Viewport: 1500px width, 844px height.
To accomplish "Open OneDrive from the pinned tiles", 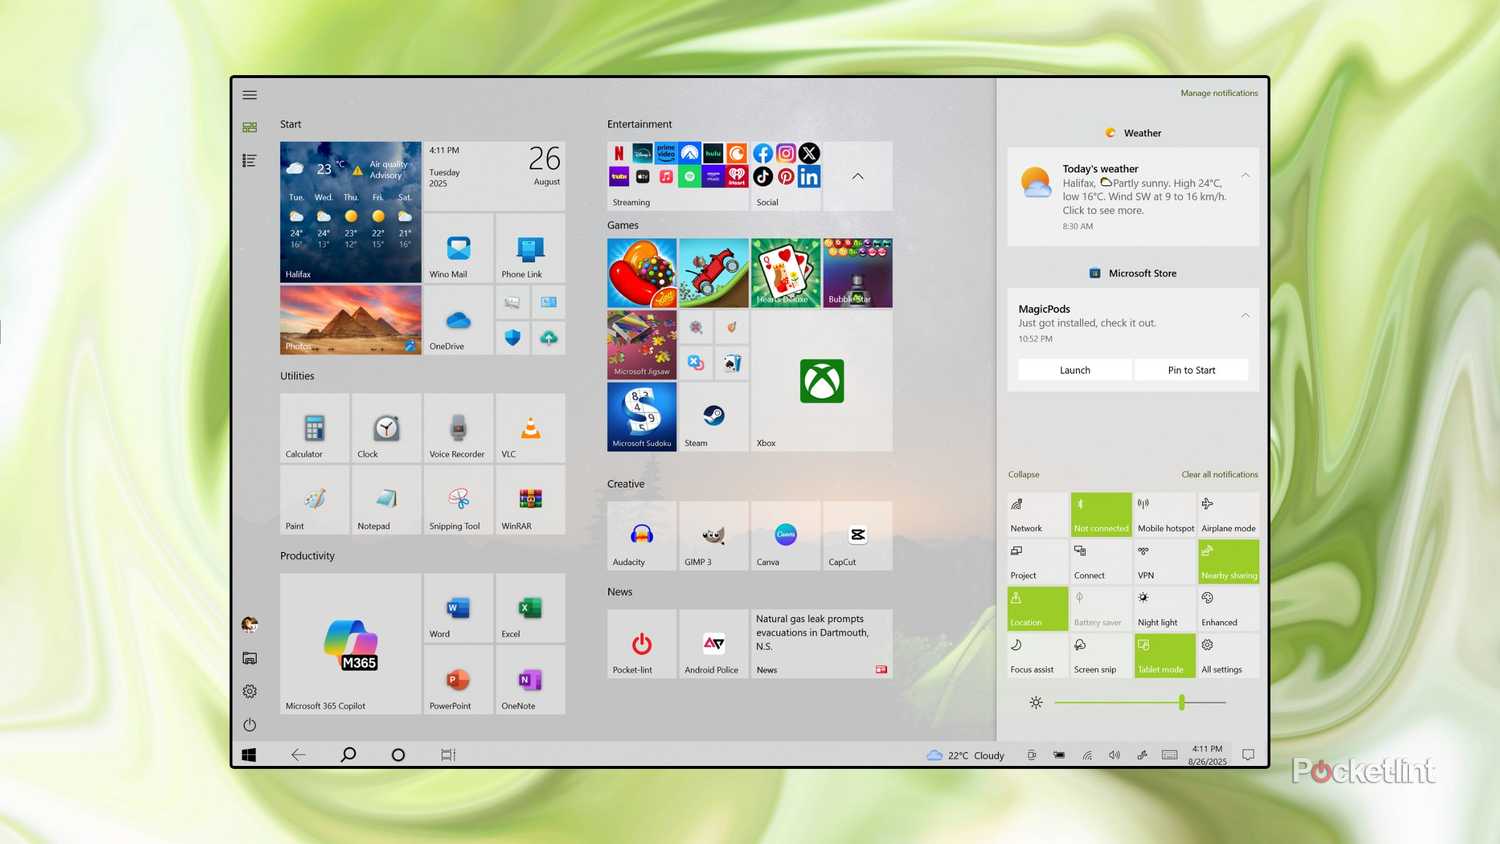I will click(457, 320).
